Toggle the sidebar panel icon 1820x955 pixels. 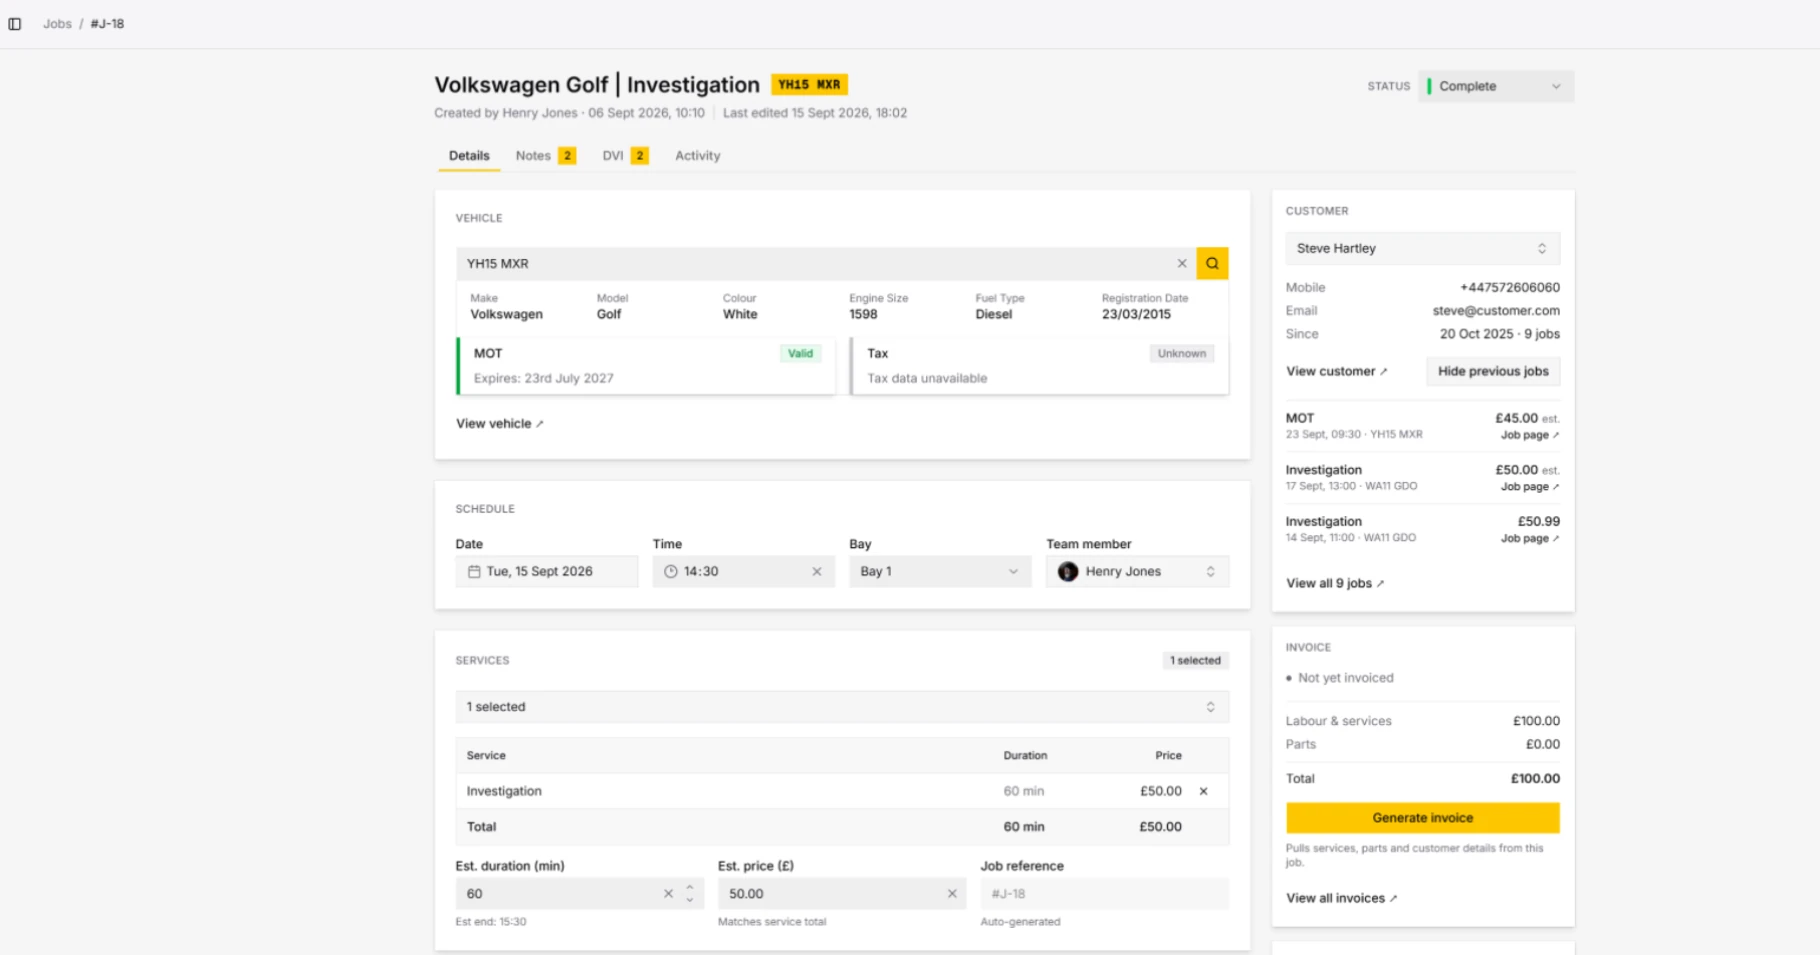tap(15, 24)
